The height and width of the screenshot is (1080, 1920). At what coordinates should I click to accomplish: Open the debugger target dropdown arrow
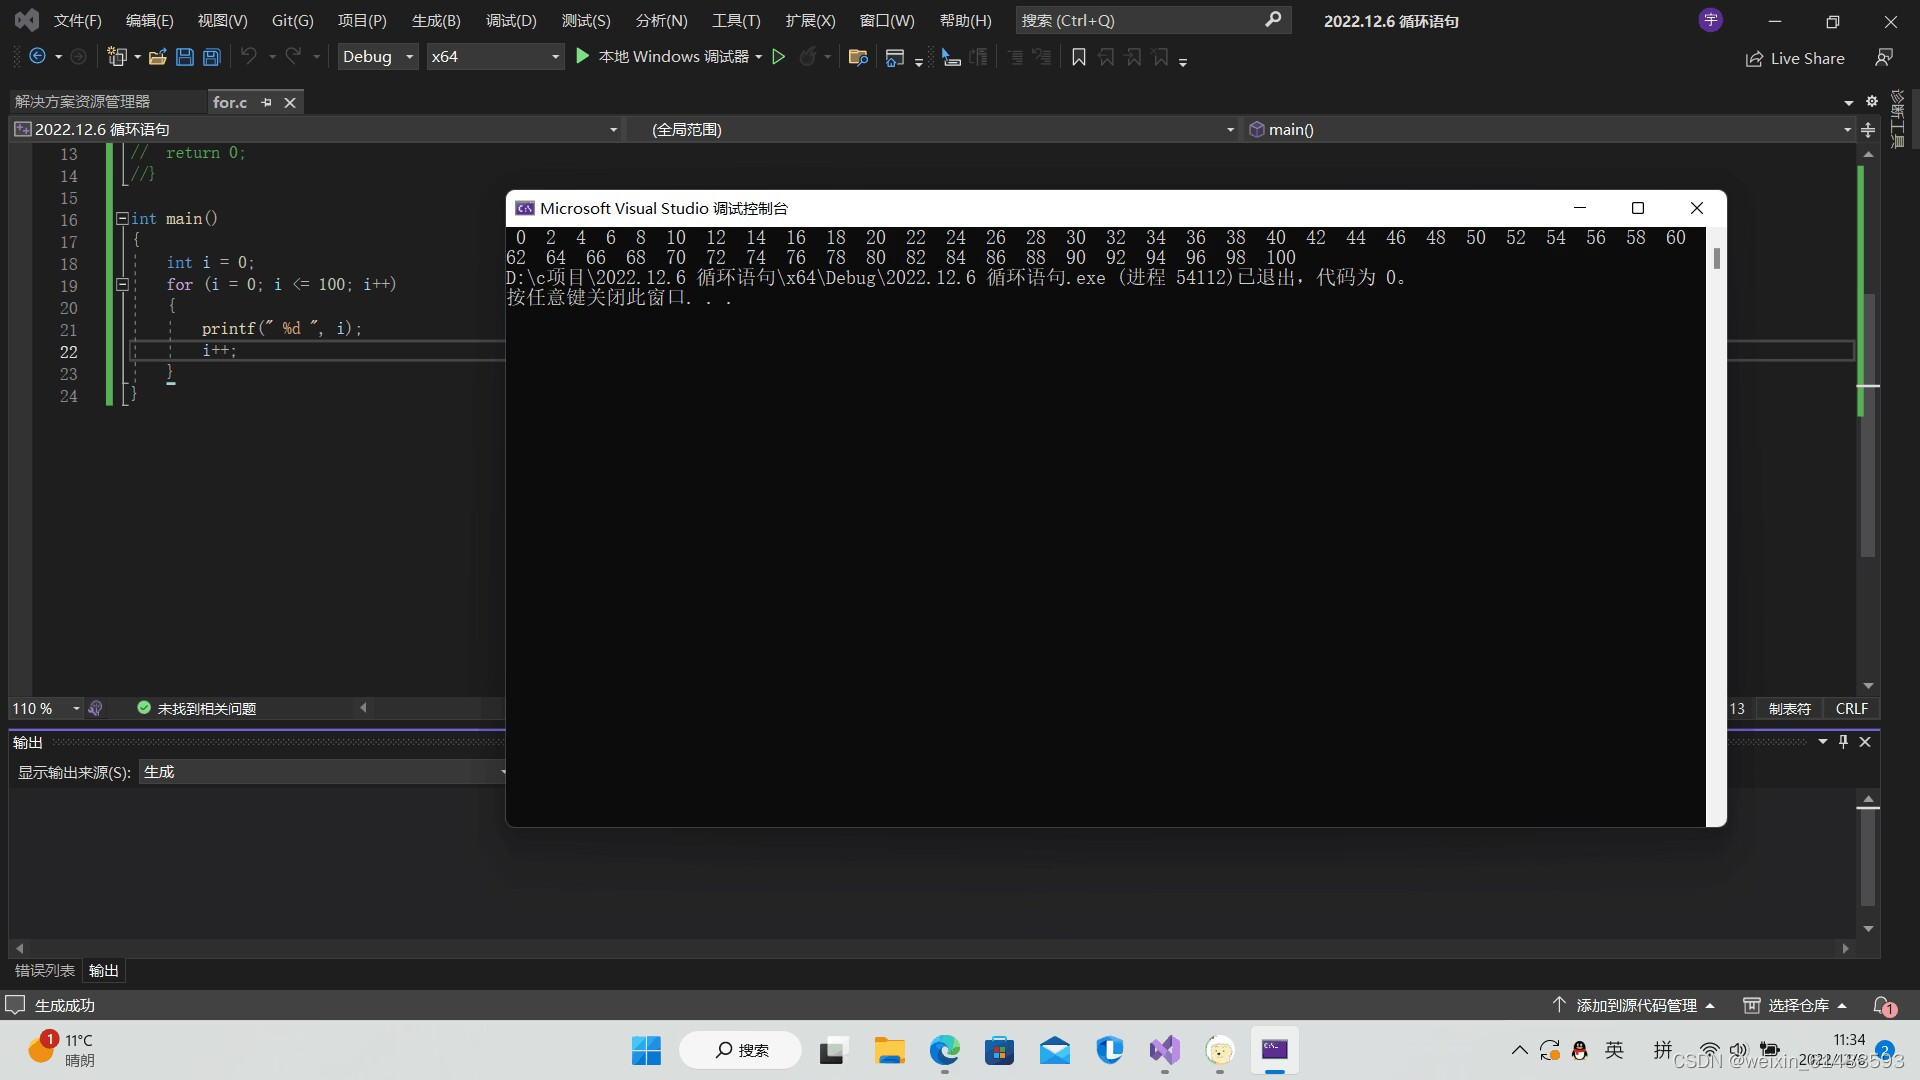759,57
